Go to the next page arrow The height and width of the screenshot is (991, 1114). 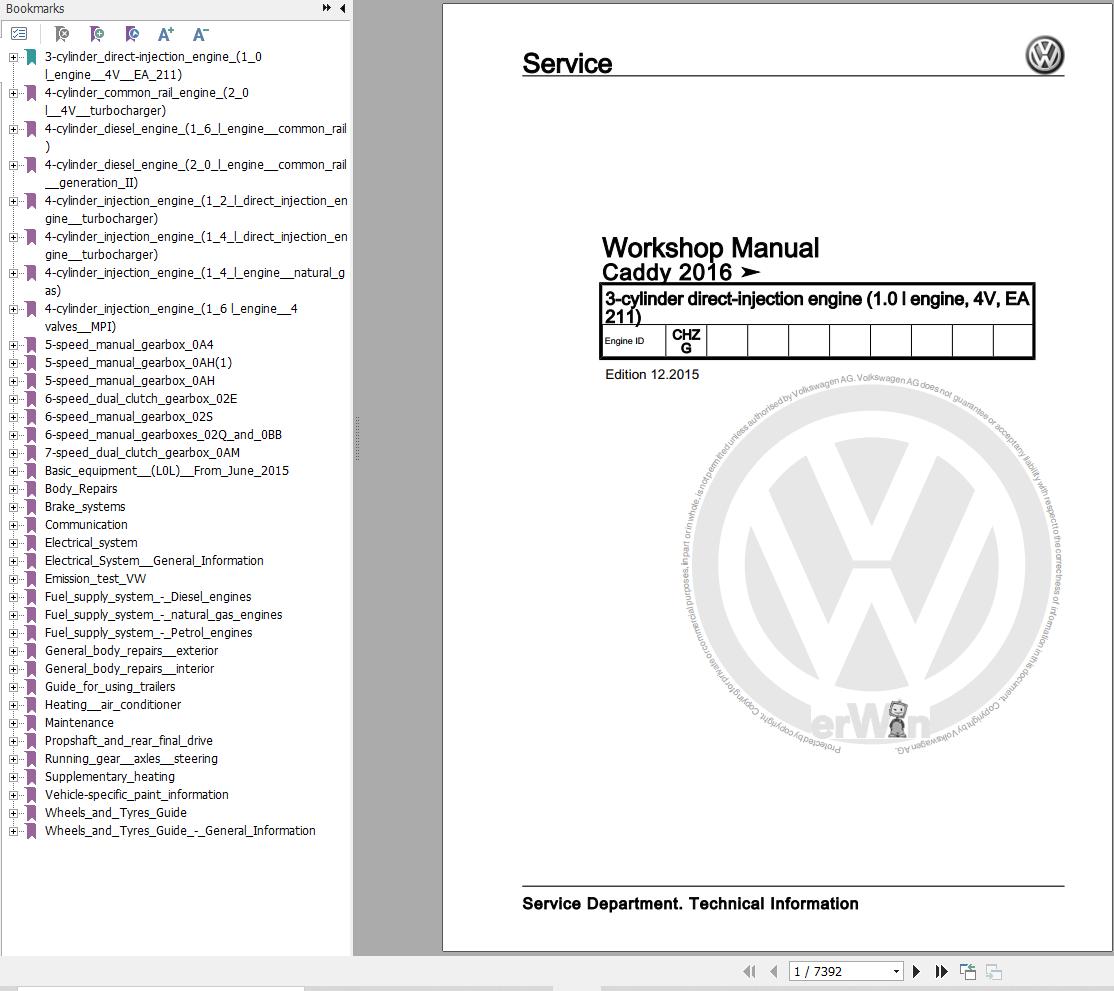tap(916, 971)
